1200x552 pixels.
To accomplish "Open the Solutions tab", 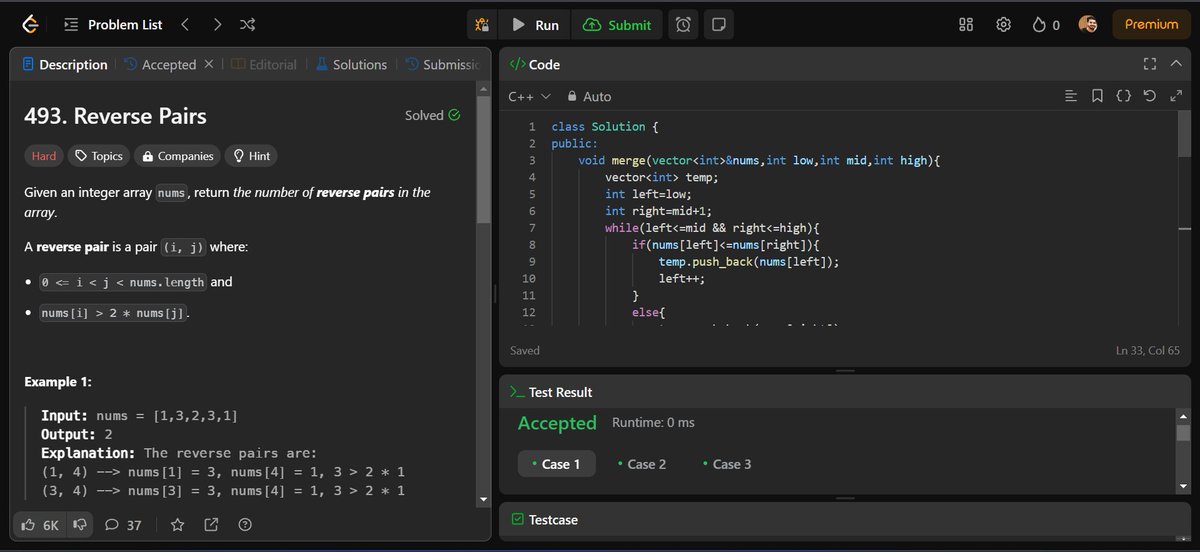I will tap(351, 64).
